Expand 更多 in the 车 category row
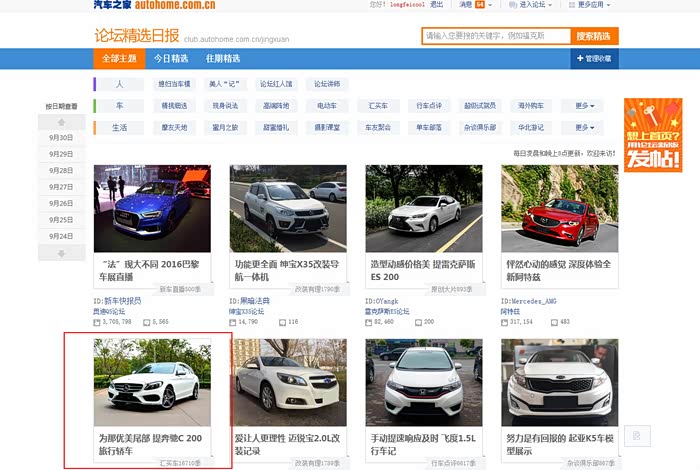700x470 pixels. click(x=584, y=106)
